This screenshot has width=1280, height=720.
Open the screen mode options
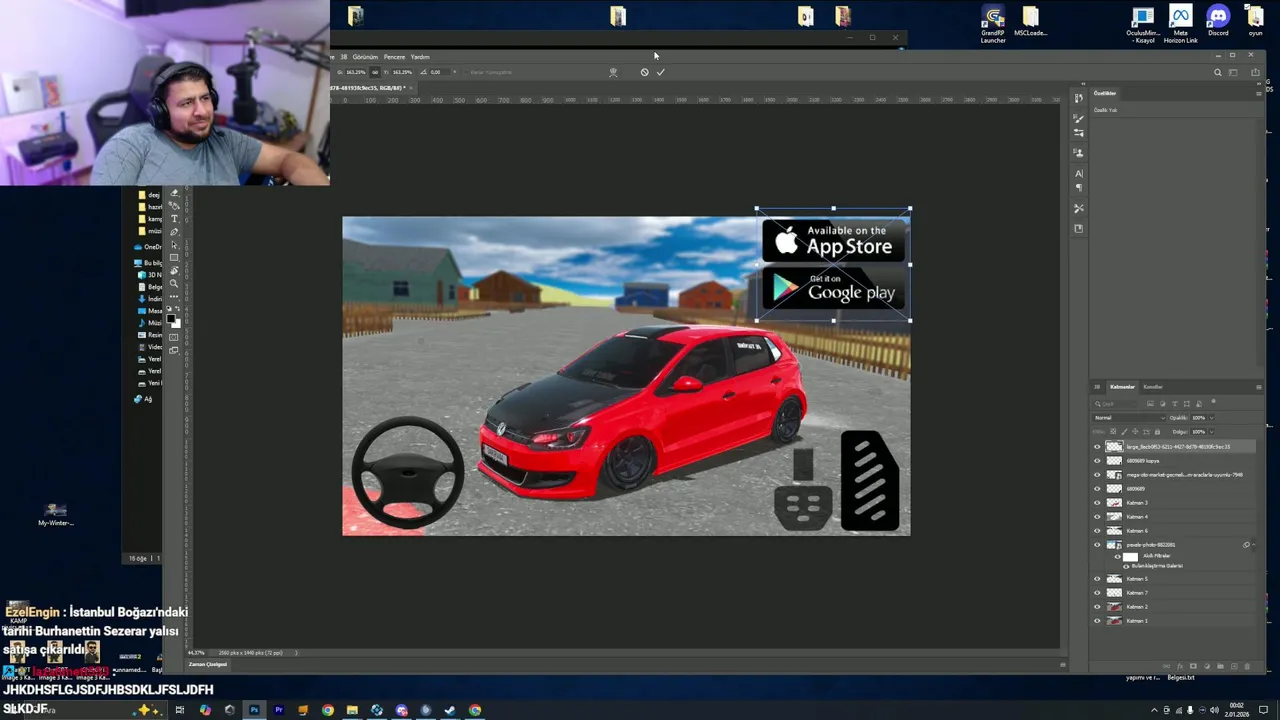tap(174, 350)
